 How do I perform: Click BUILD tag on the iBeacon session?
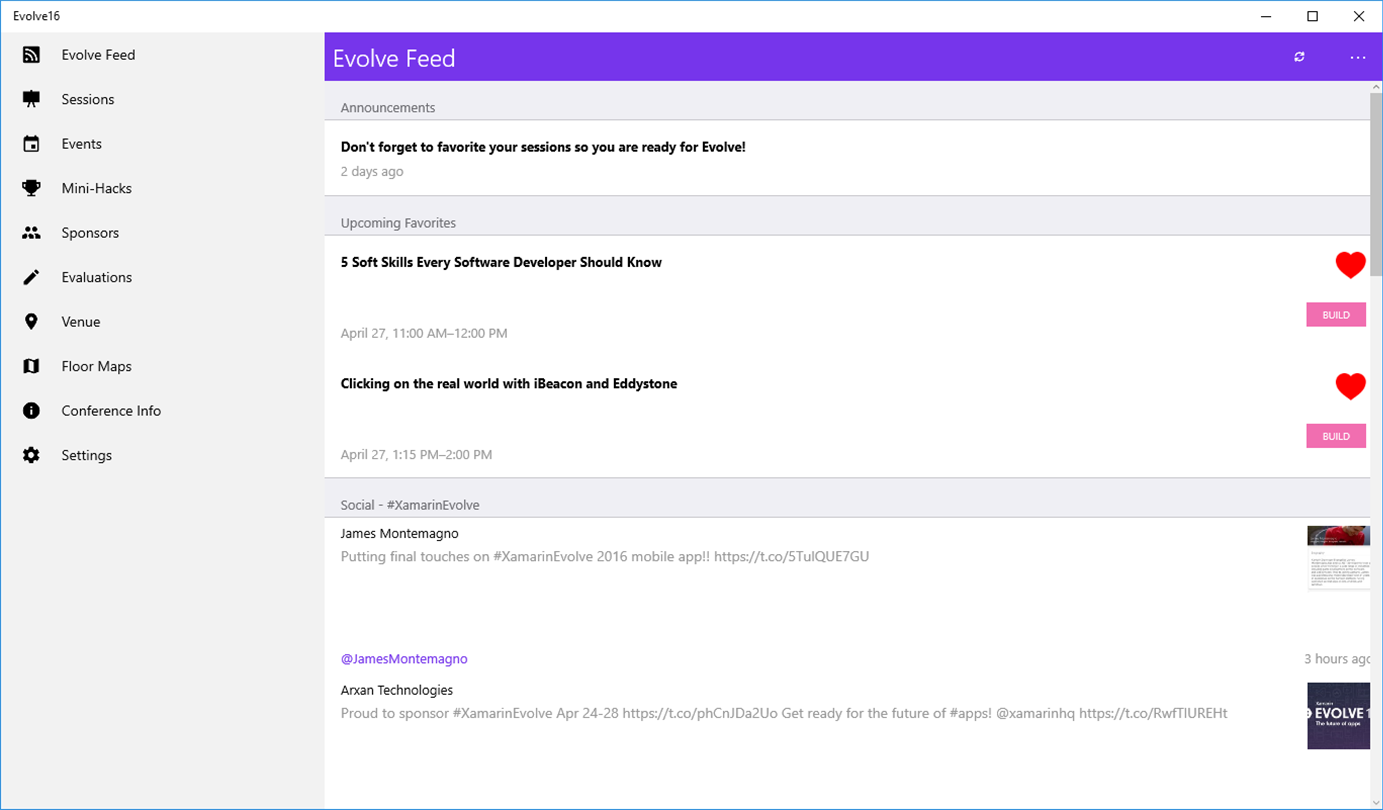pyautogui.click(x=1336, y=436)
